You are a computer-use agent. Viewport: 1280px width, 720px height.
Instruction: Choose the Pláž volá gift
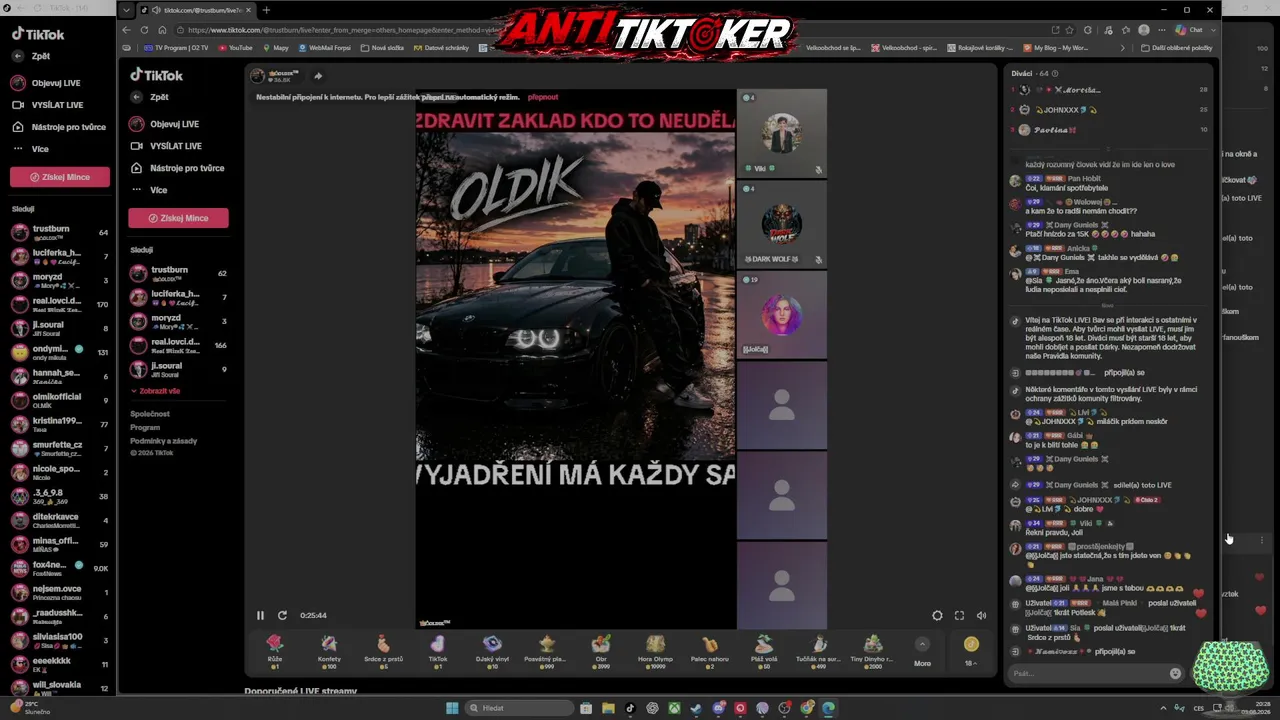tap(764, 650)
